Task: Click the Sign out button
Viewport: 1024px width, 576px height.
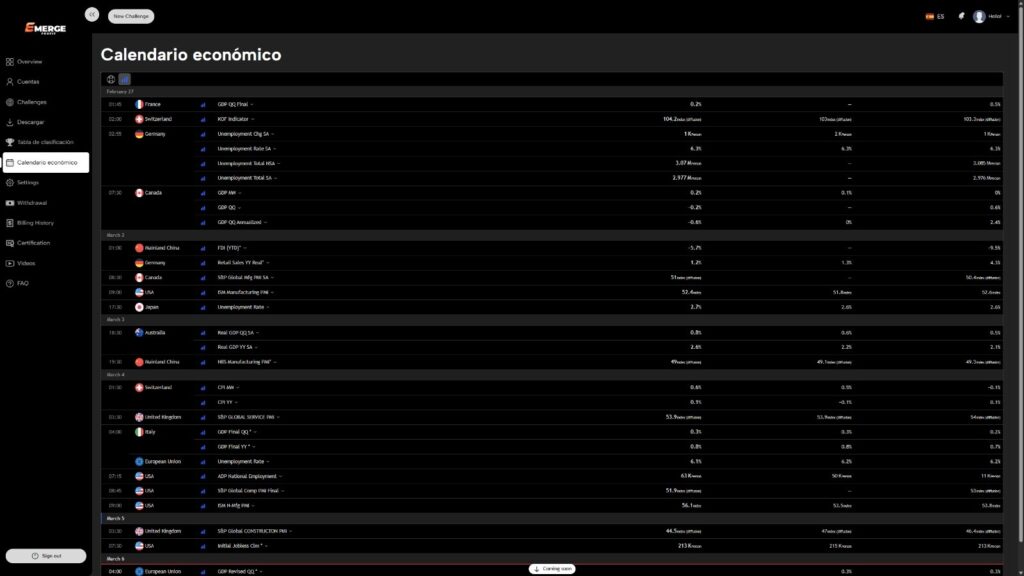Action: click(46, 555)
